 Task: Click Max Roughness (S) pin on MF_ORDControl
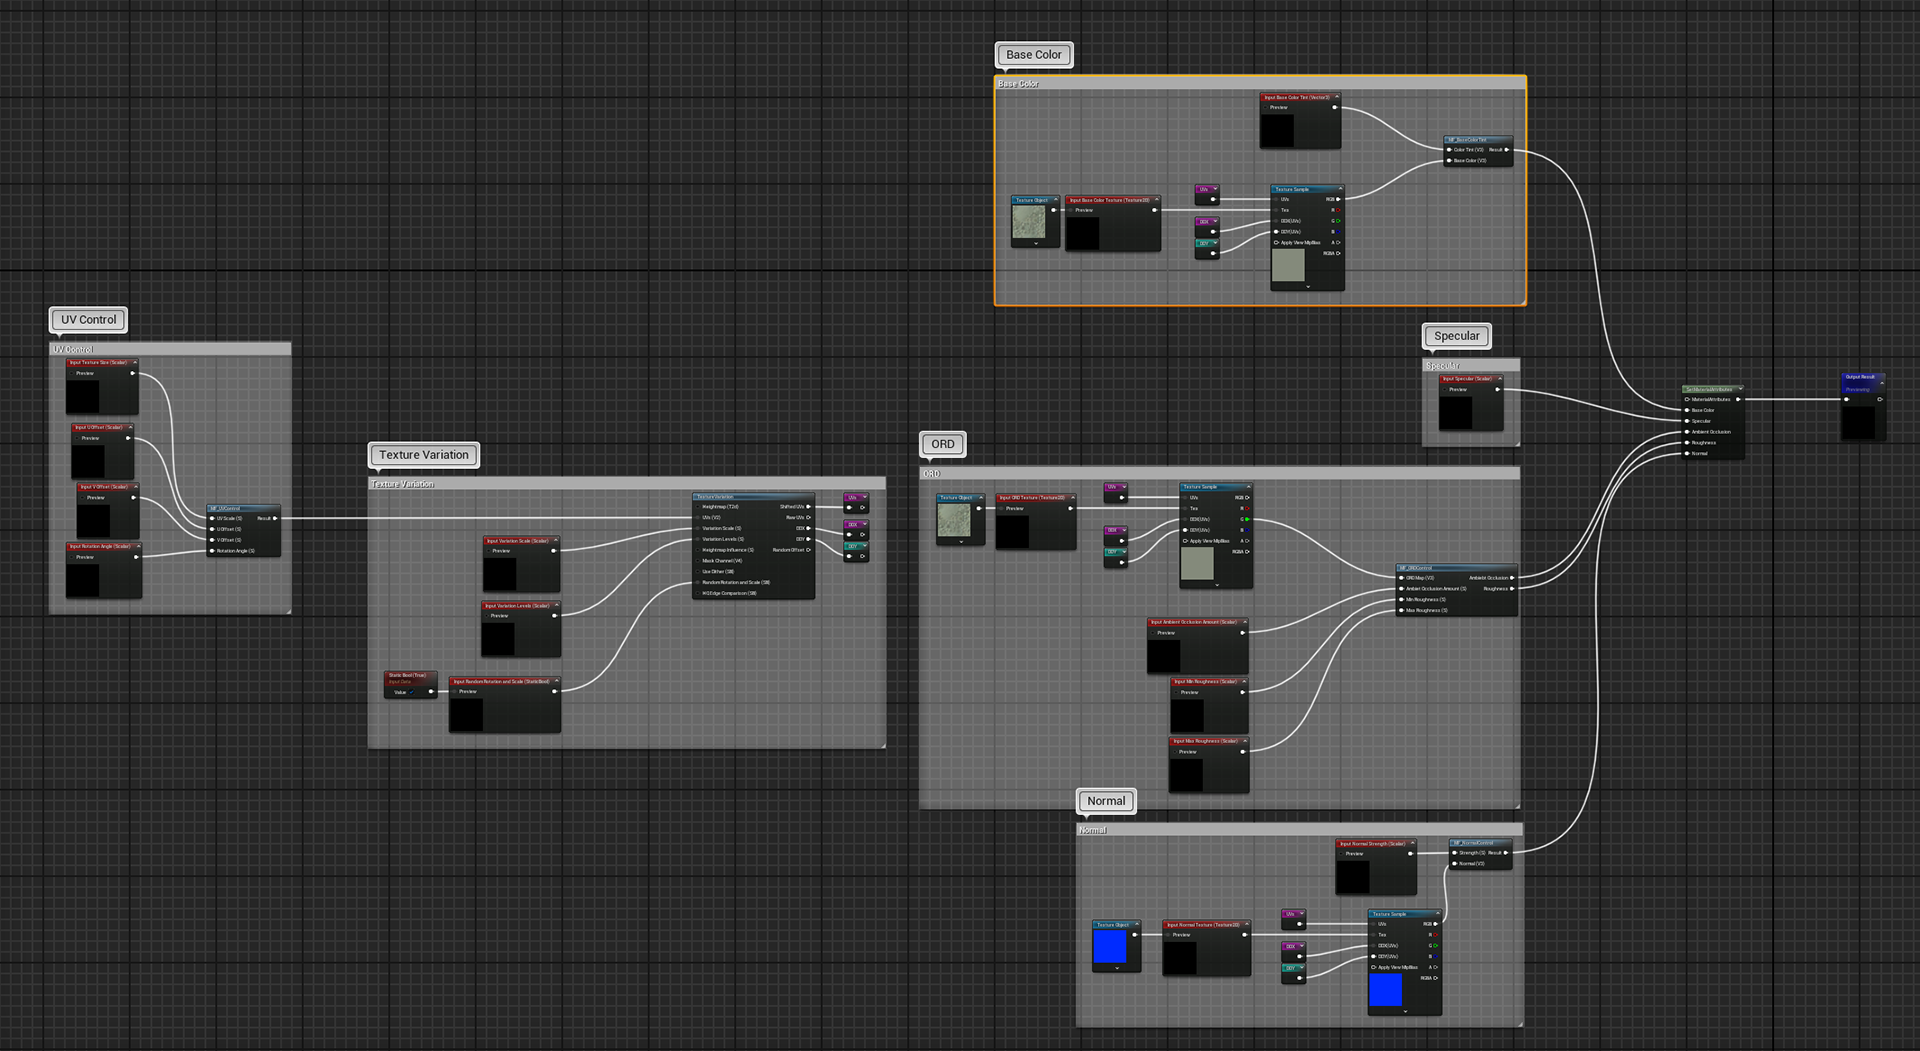coord(1402,610)
